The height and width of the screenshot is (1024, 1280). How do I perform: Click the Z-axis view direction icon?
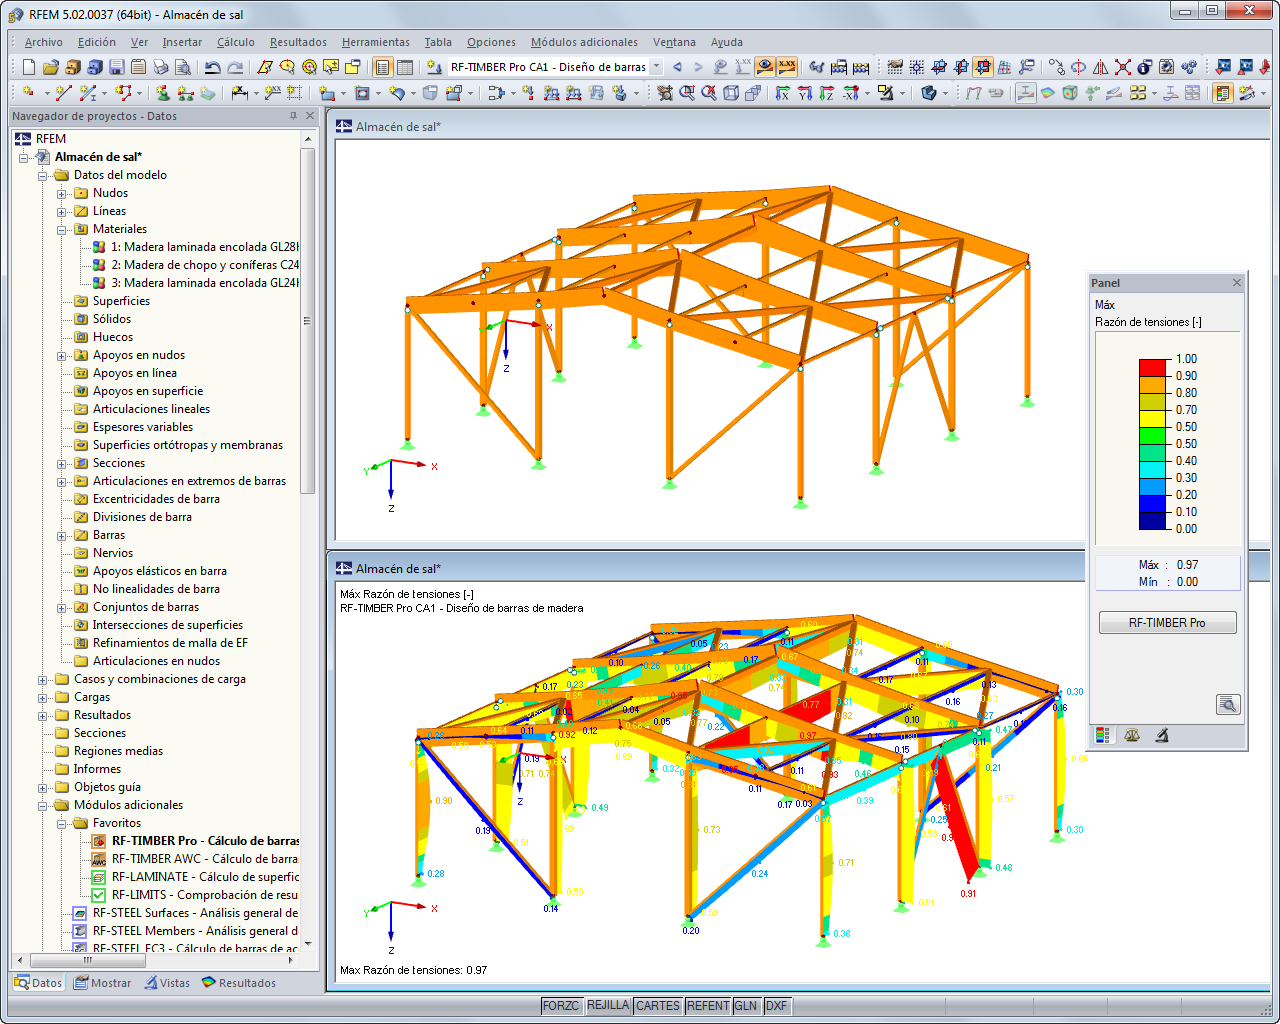point(827,93)
